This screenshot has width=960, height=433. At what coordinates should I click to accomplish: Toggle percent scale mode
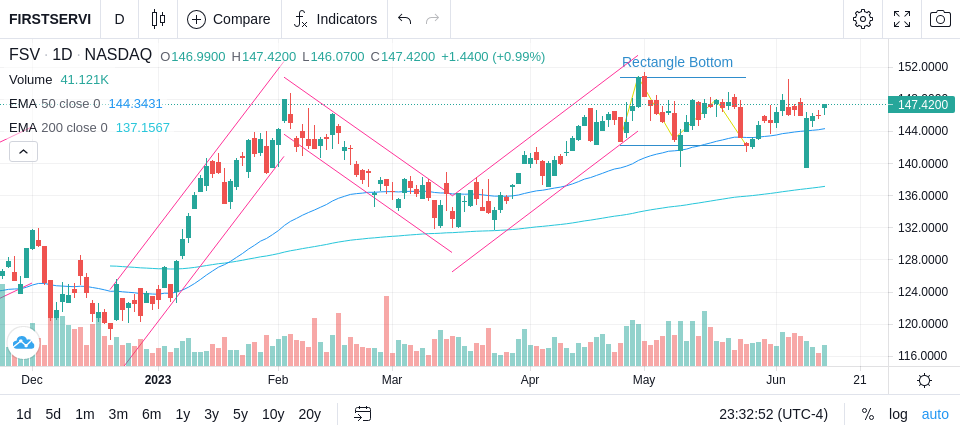(x=868, y=414)
